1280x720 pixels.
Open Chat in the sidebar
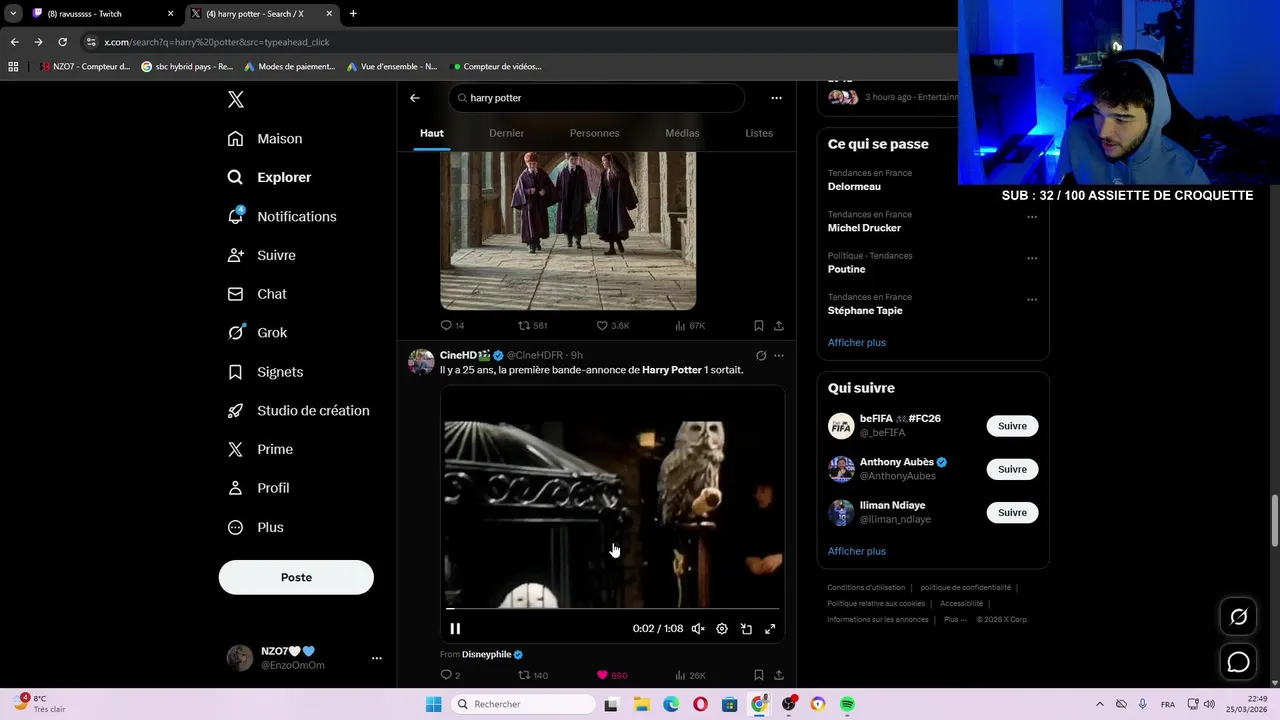click(x=257, y=294)
